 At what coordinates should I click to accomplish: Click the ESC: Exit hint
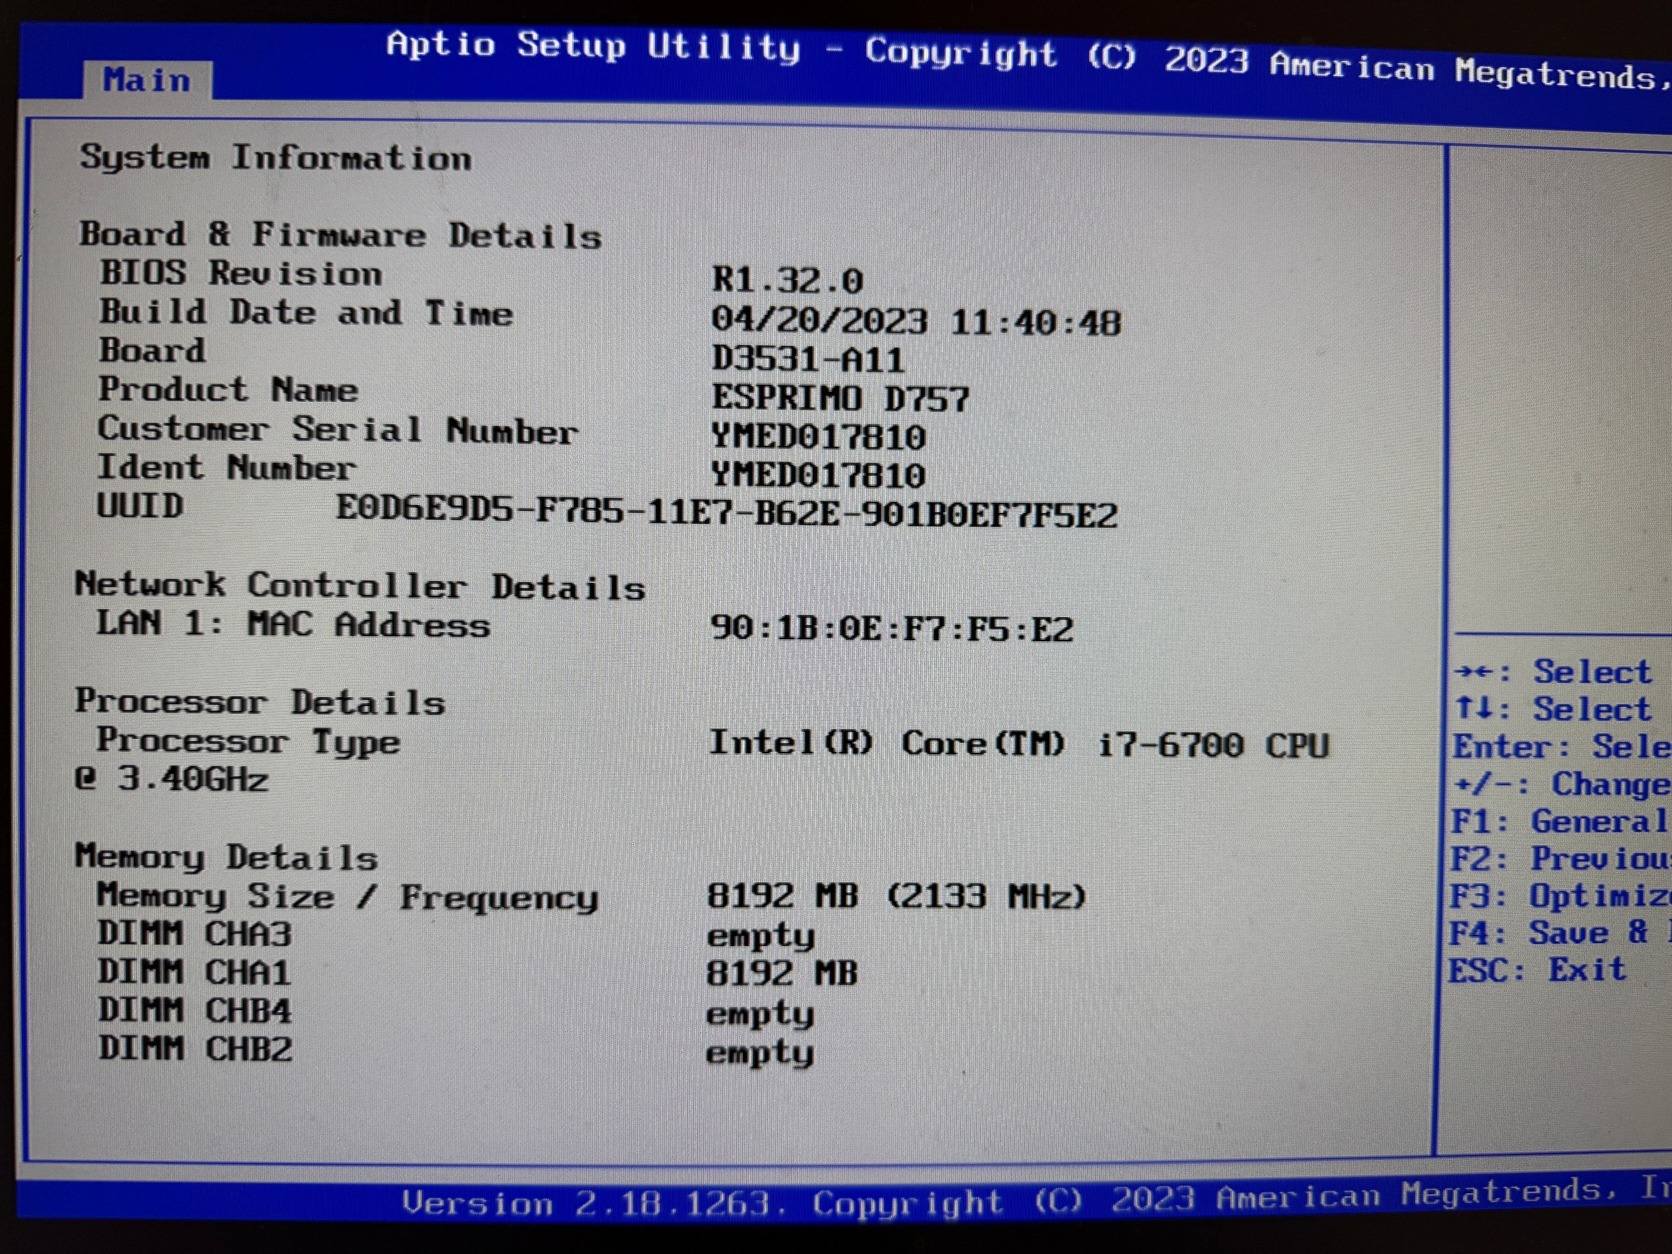(1537, 969)
